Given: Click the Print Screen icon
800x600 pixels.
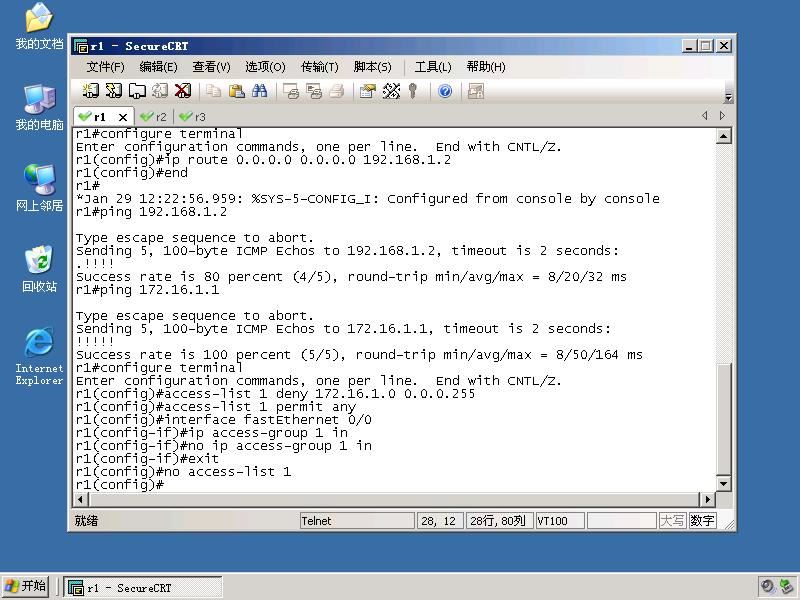Looking at the screenshot, I should point(291,91).
